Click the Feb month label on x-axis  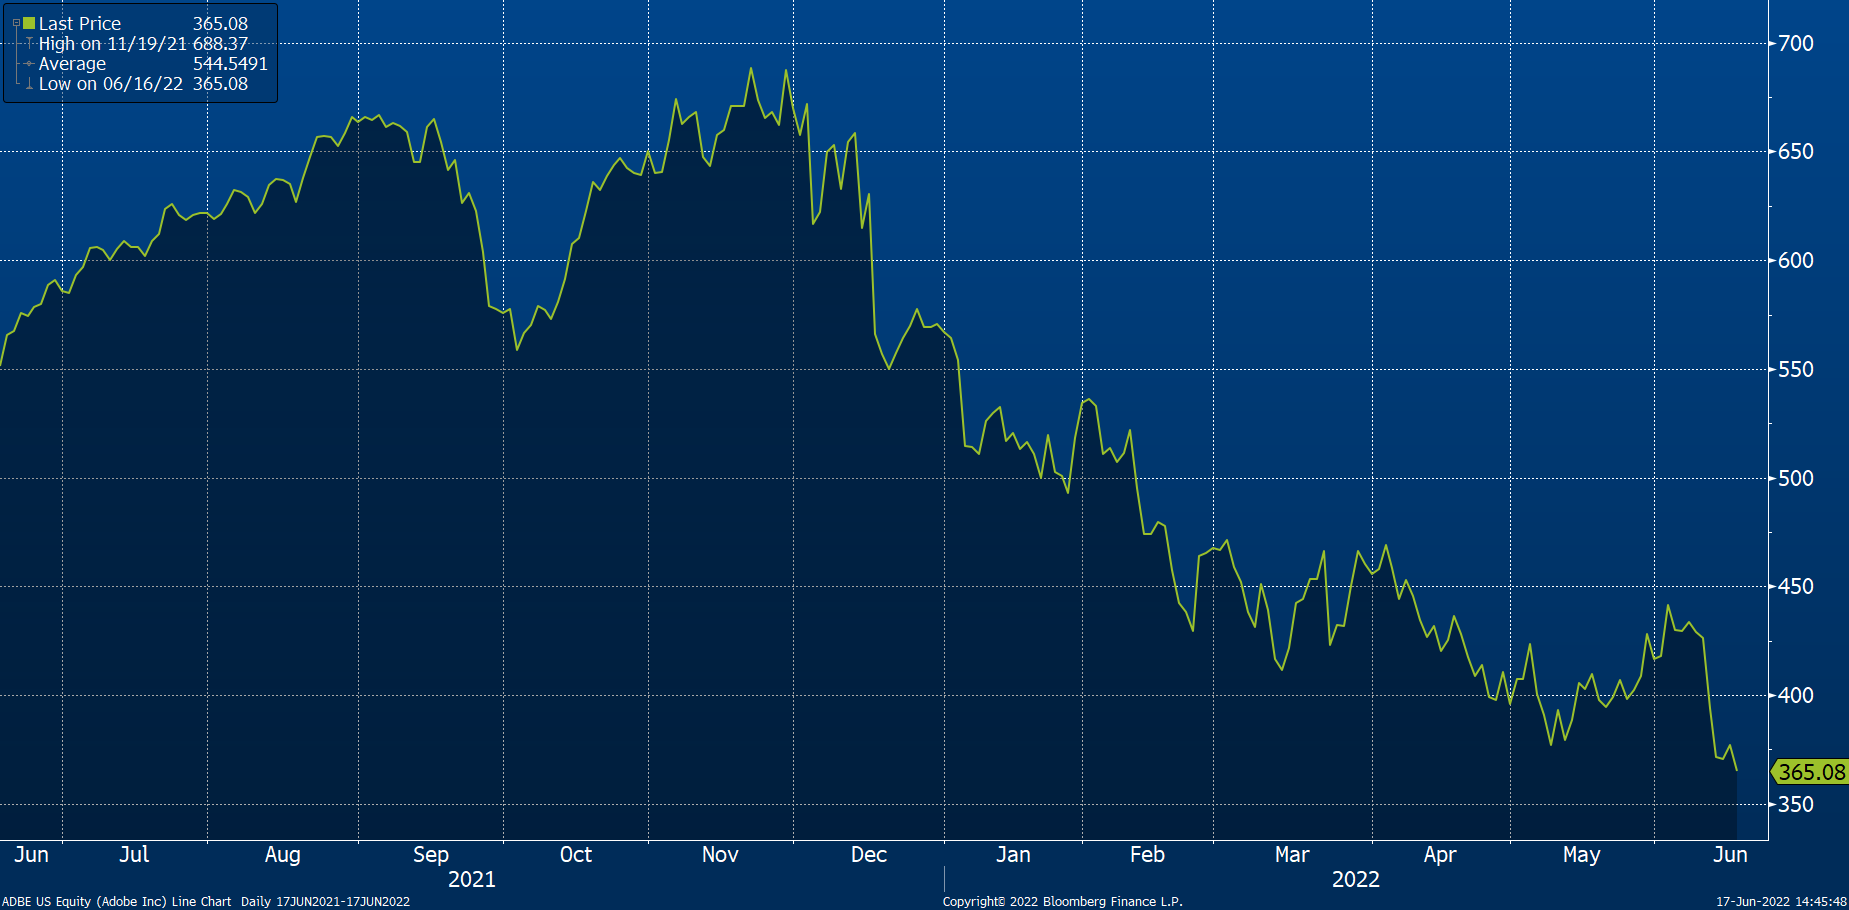pyautogui.click(x=1147, y=854)
